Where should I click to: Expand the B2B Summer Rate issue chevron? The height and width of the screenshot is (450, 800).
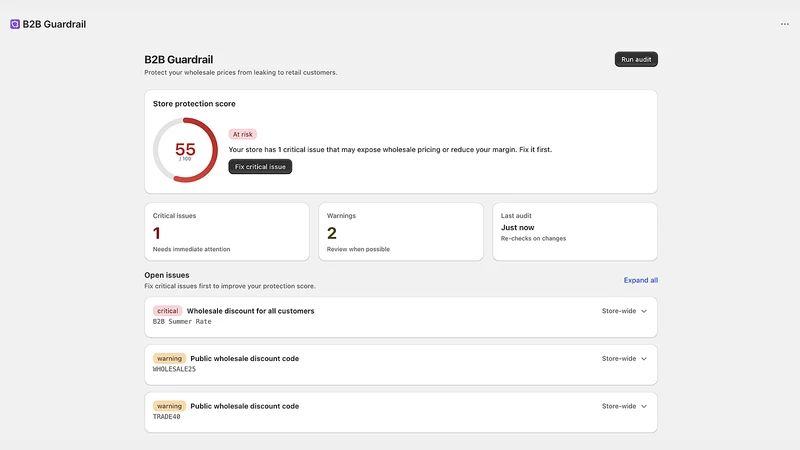coord(644,311)
